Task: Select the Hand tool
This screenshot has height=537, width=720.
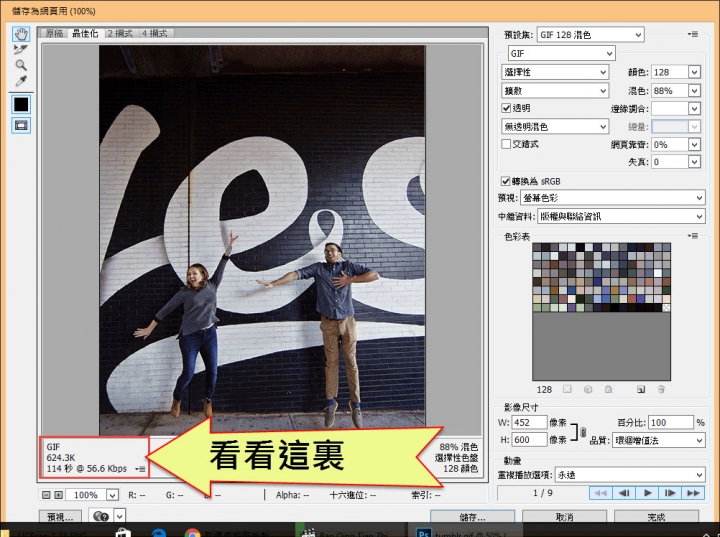Action: [x=21, y=34]
